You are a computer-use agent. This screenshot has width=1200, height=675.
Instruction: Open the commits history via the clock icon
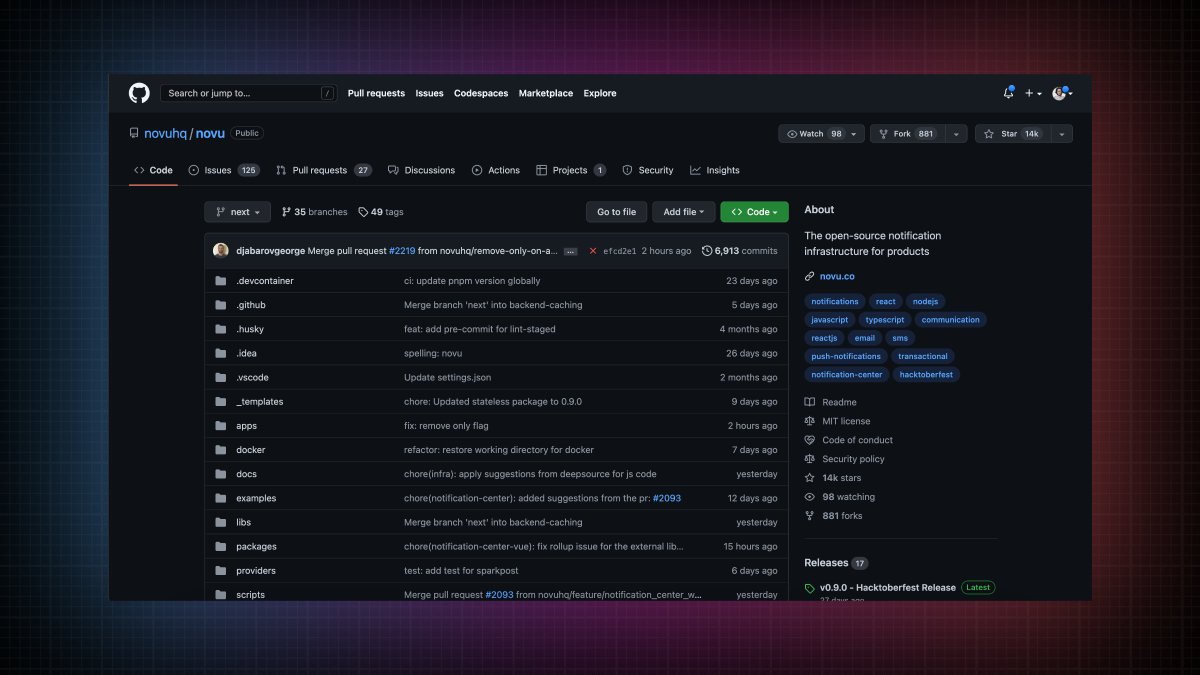[x=708, y=251]
